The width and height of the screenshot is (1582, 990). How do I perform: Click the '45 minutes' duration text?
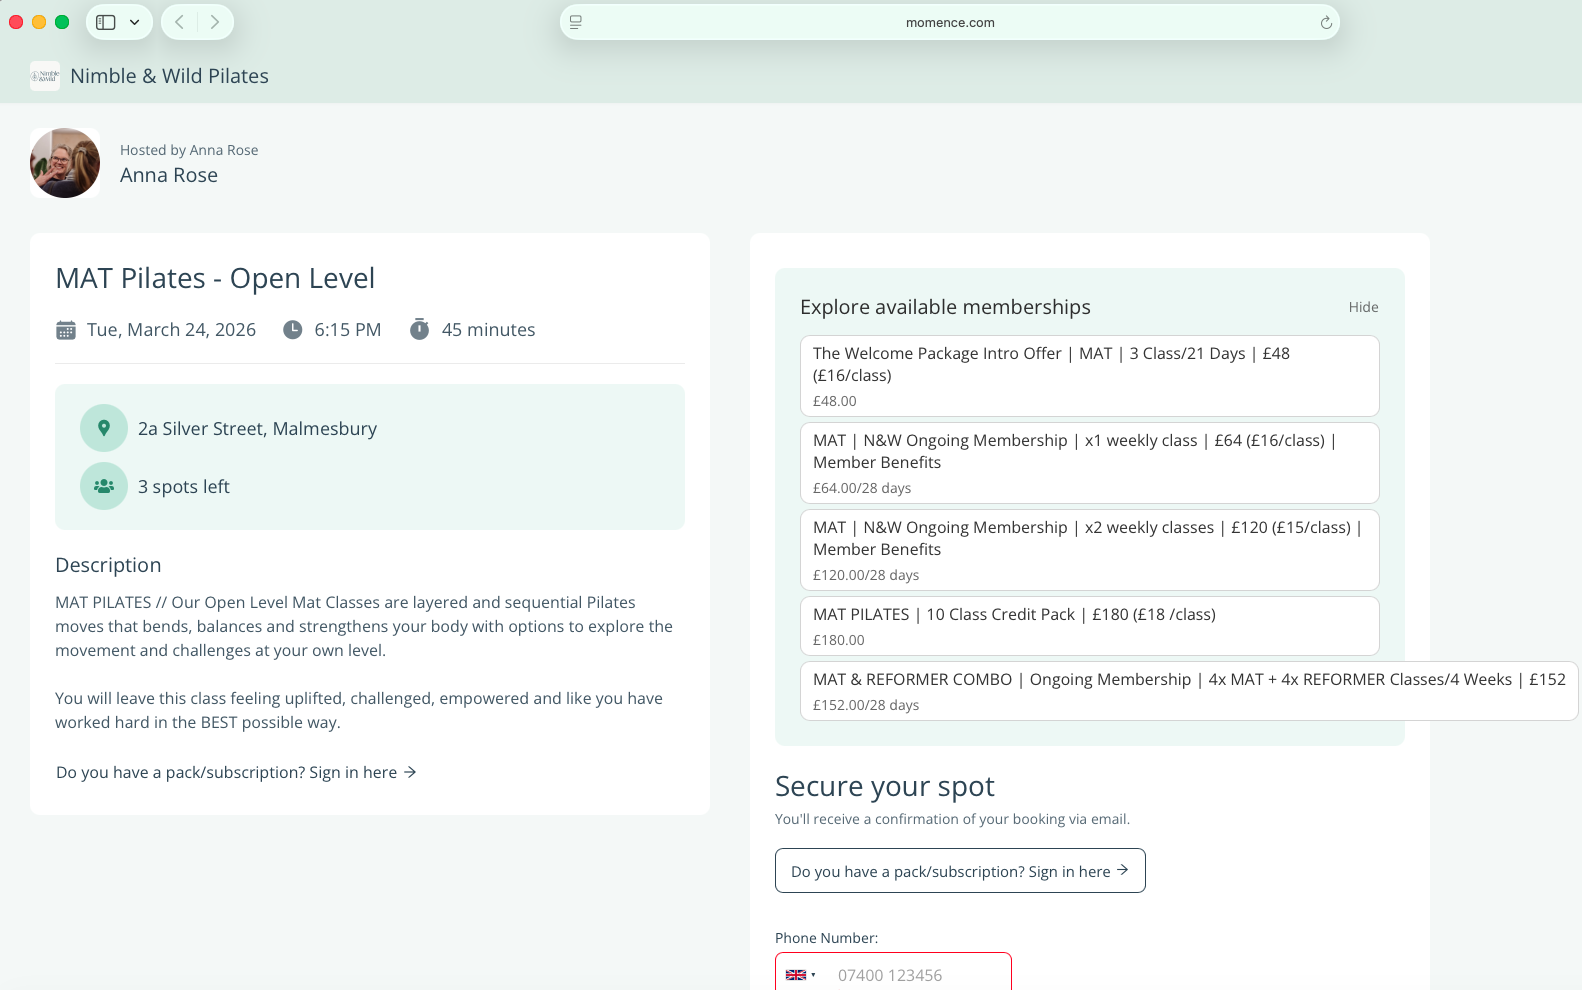[x=488, y=330]
